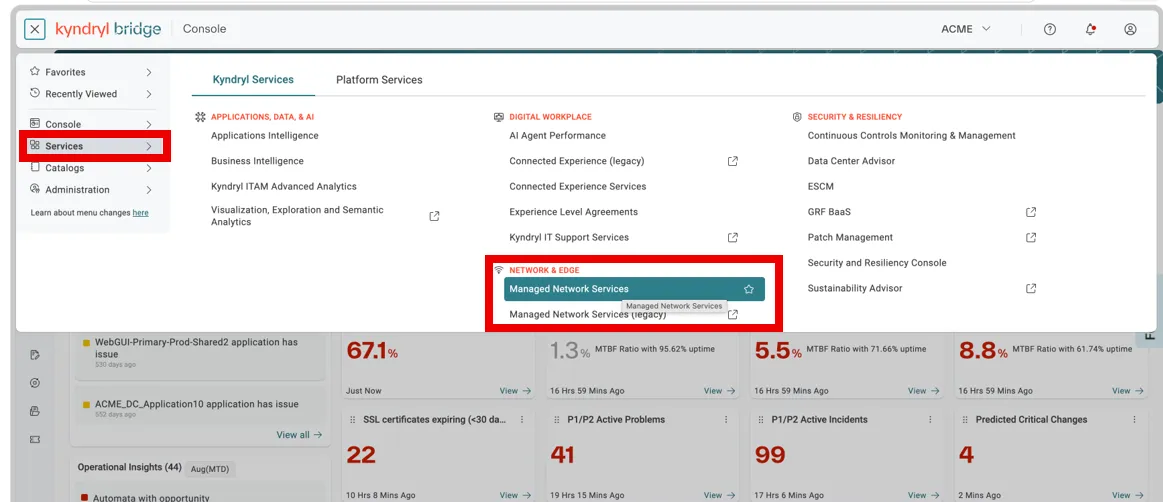Open options menu for SSL certificates expiring card
1163x502 pixels.
pos(523,420)
